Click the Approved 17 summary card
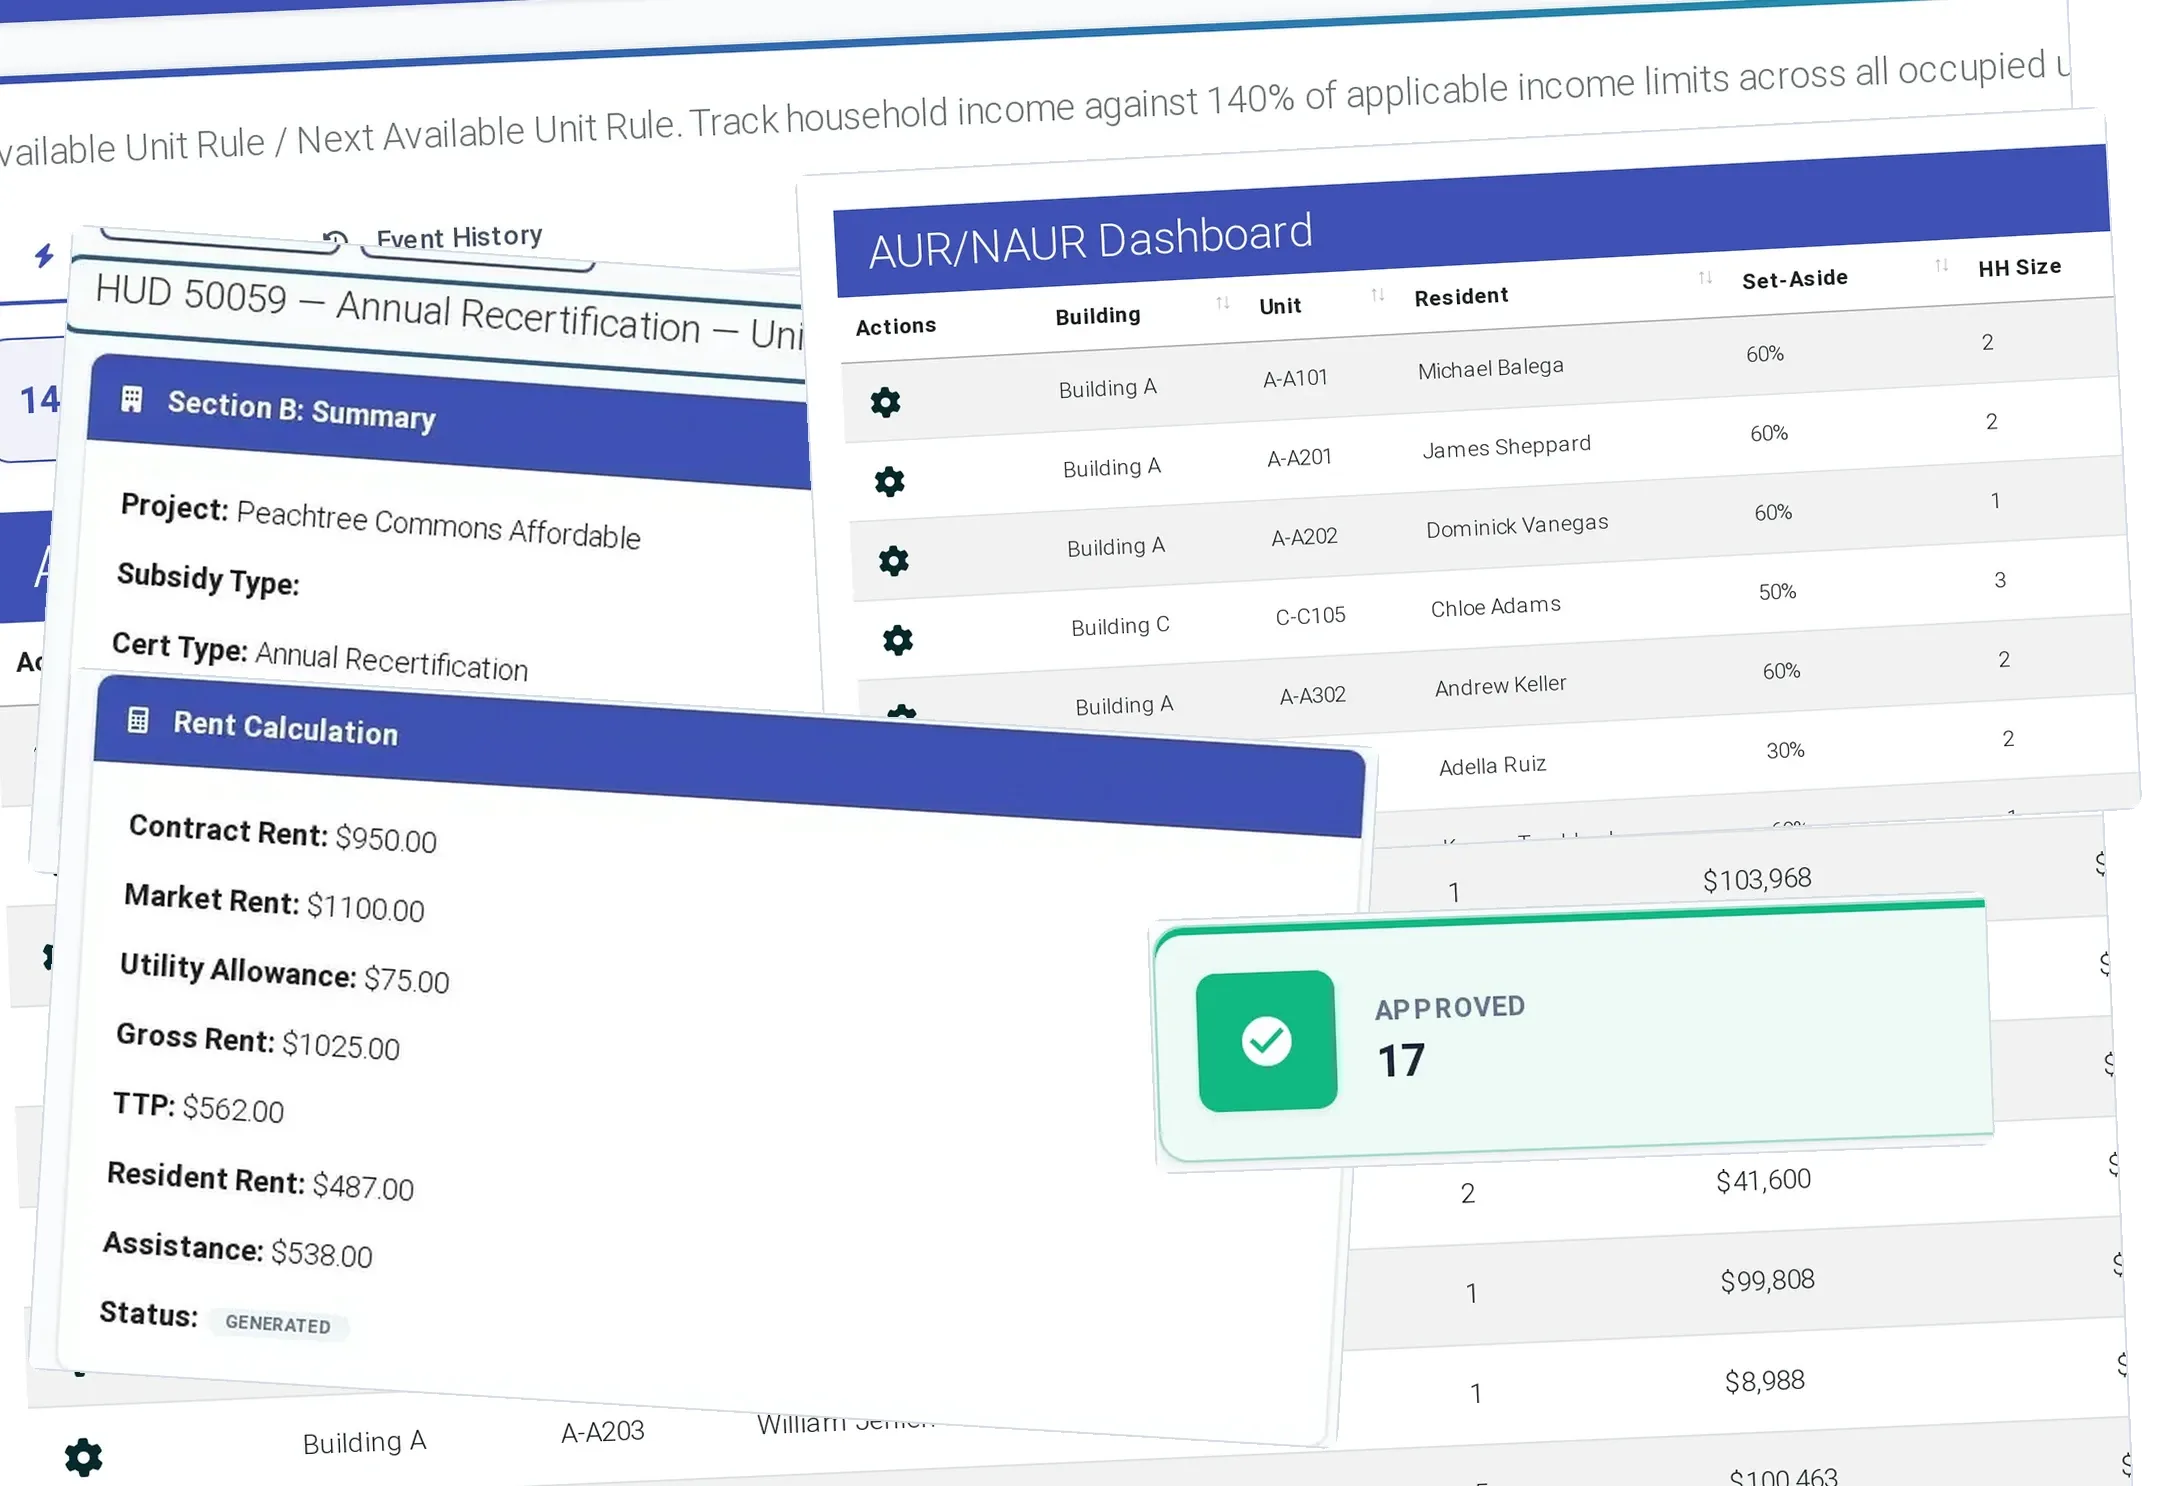This screenshot has width=2184, height=1486. tap(1572, 1033)
